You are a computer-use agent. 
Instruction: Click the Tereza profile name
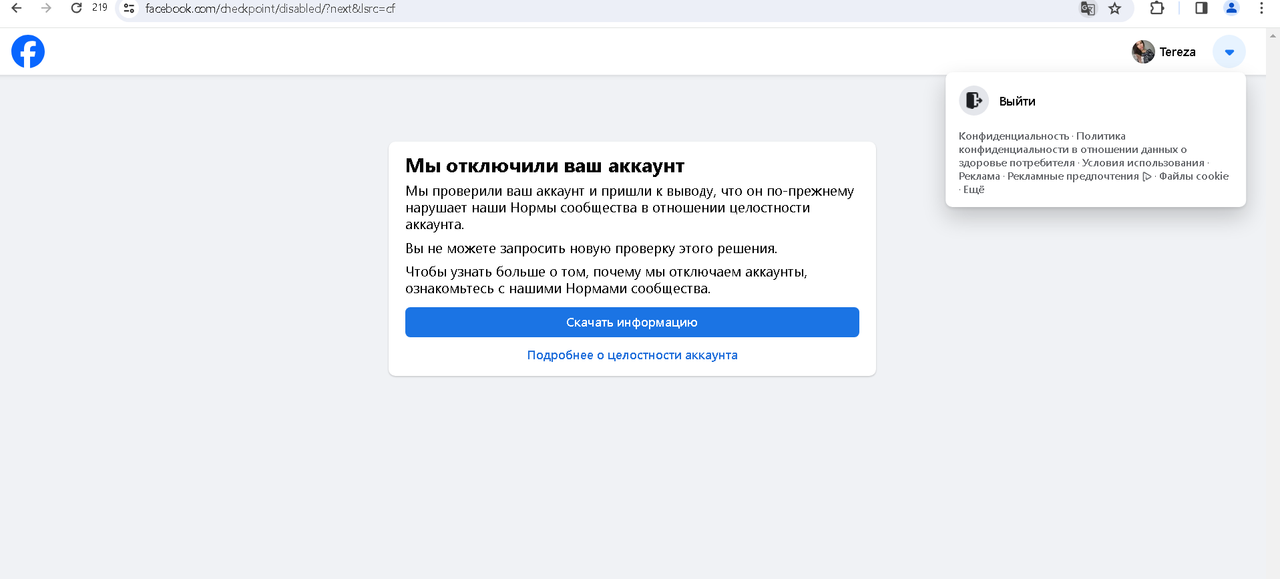coord(1177,52)
